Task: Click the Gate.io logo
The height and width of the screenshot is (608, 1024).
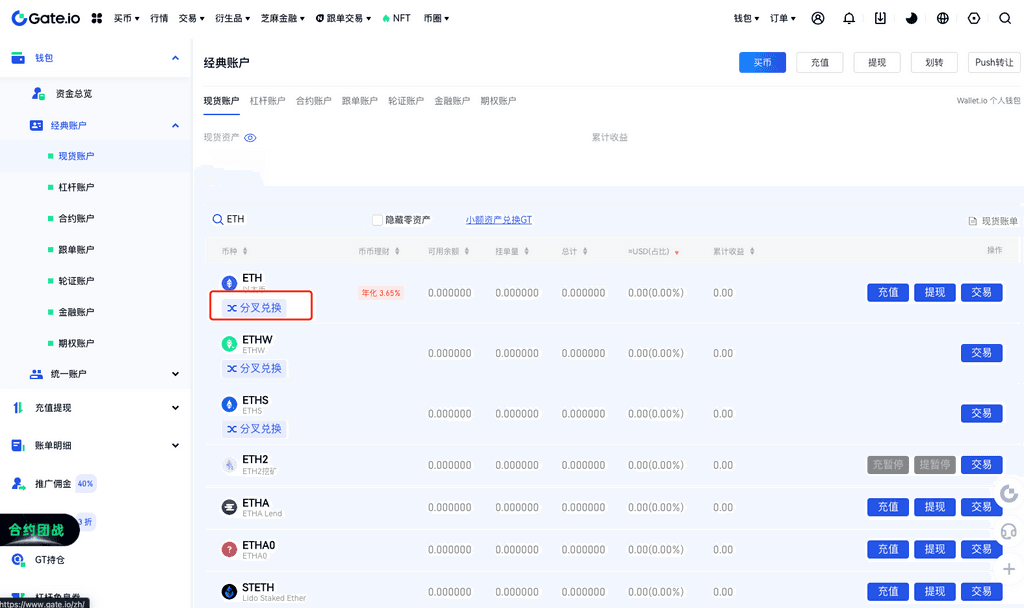Action: 46,18
